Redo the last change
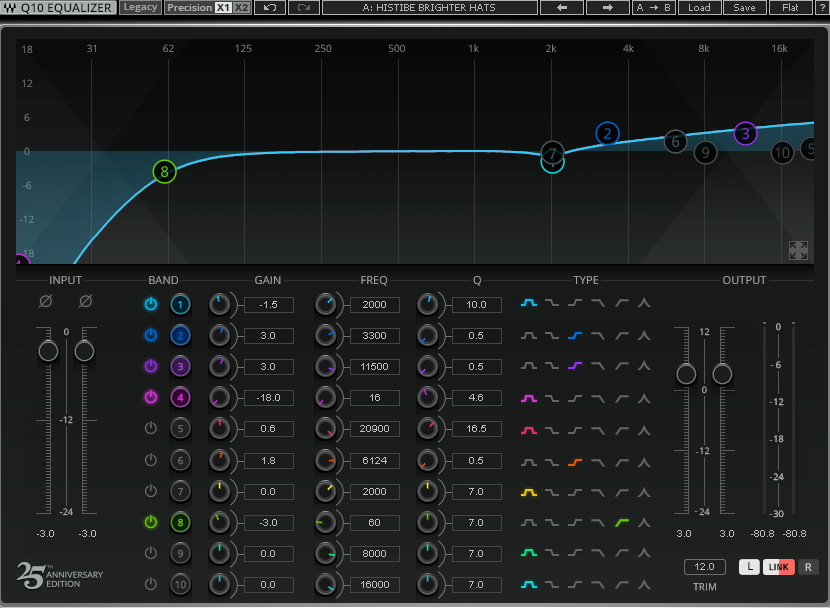The height and width of the screenshot is (608, 830). tap(304, 7)
